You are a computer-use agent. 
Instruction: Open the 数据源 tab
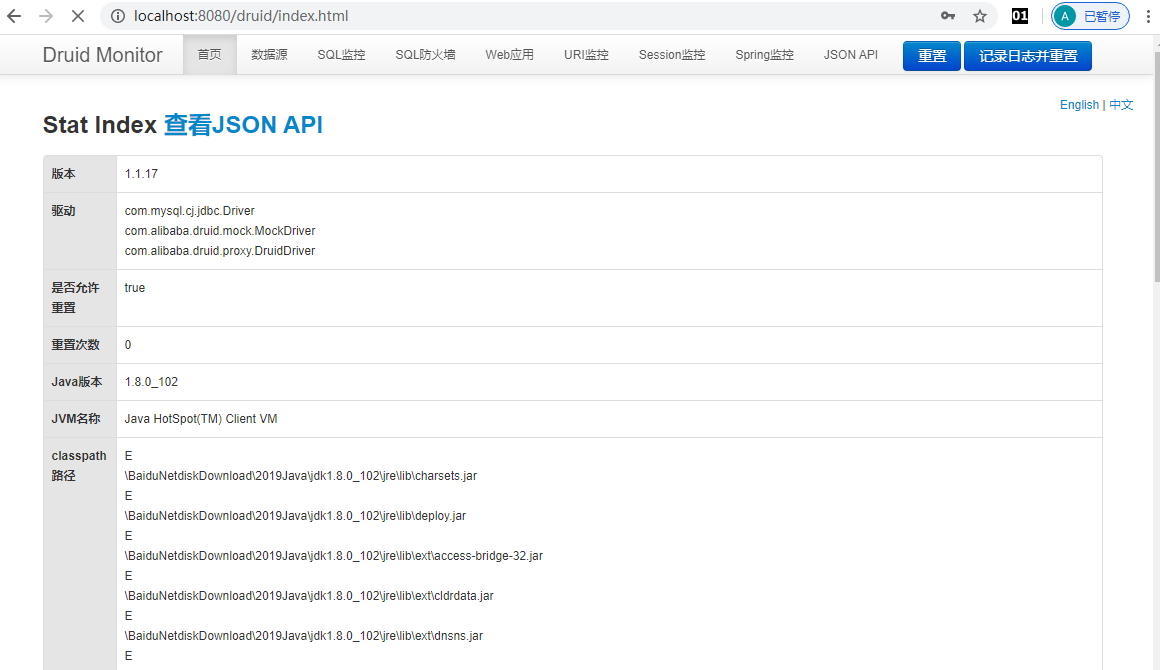[269, 55]
